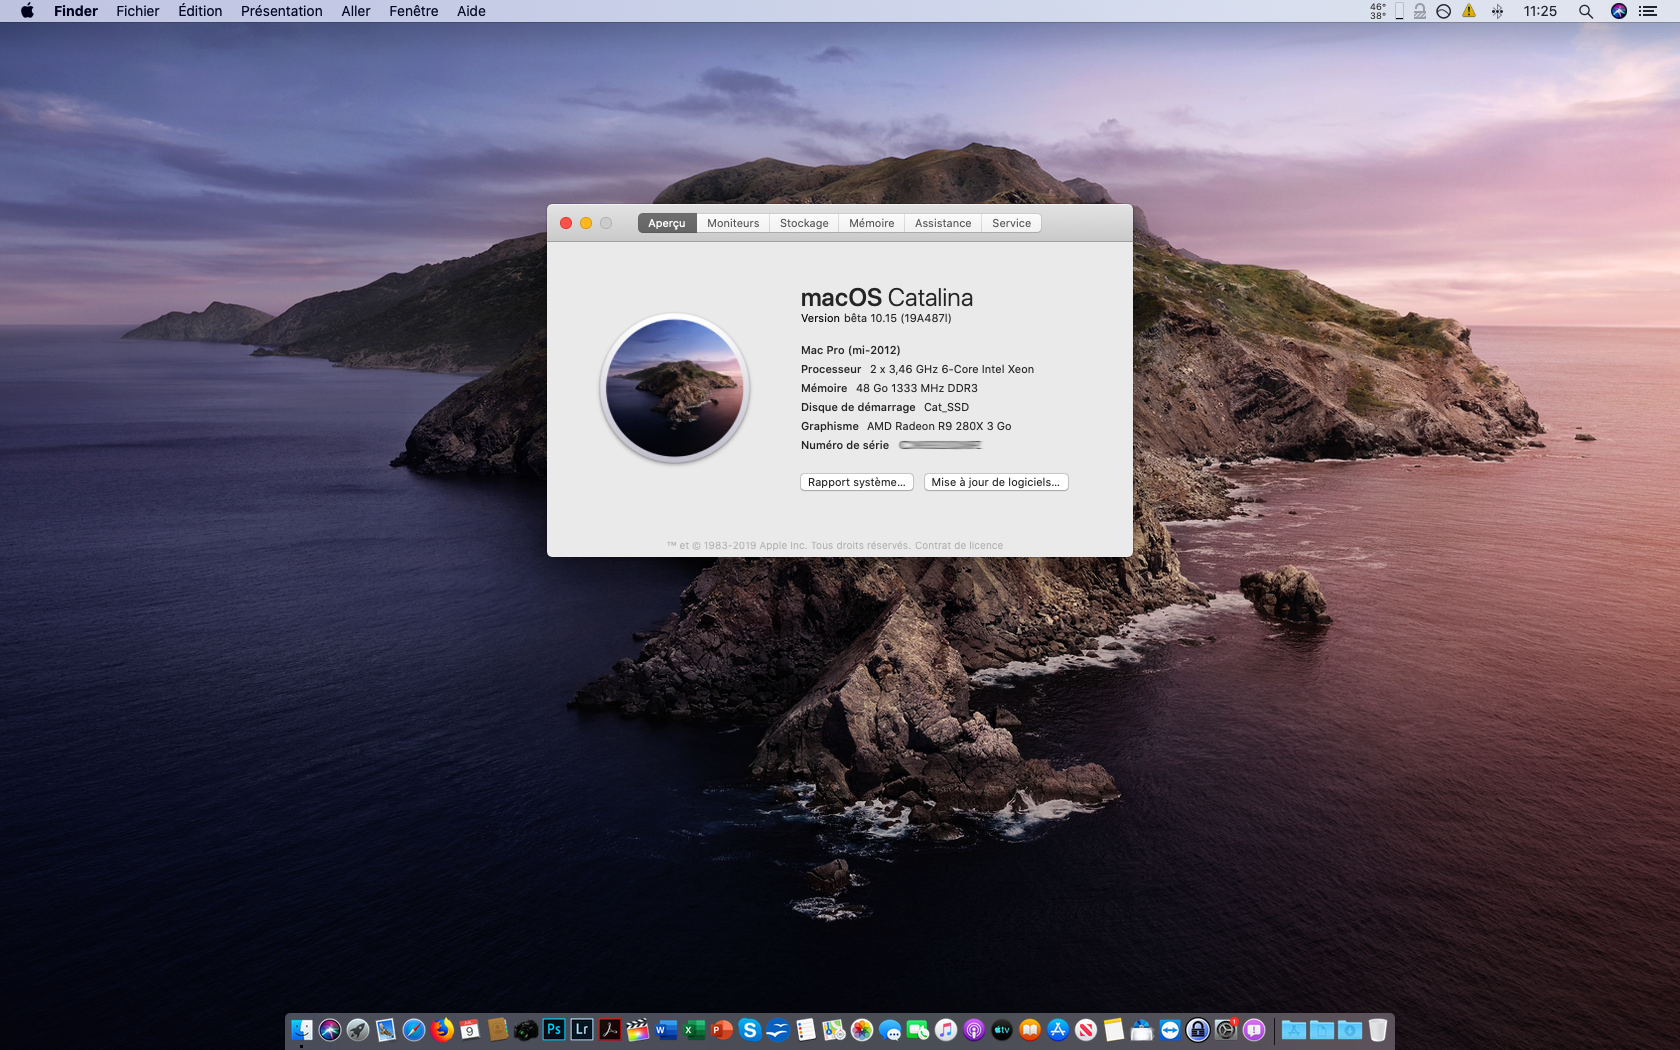Launch TeamViewer from the dock
1680x1050 pixels.
coord(1170,1029)
